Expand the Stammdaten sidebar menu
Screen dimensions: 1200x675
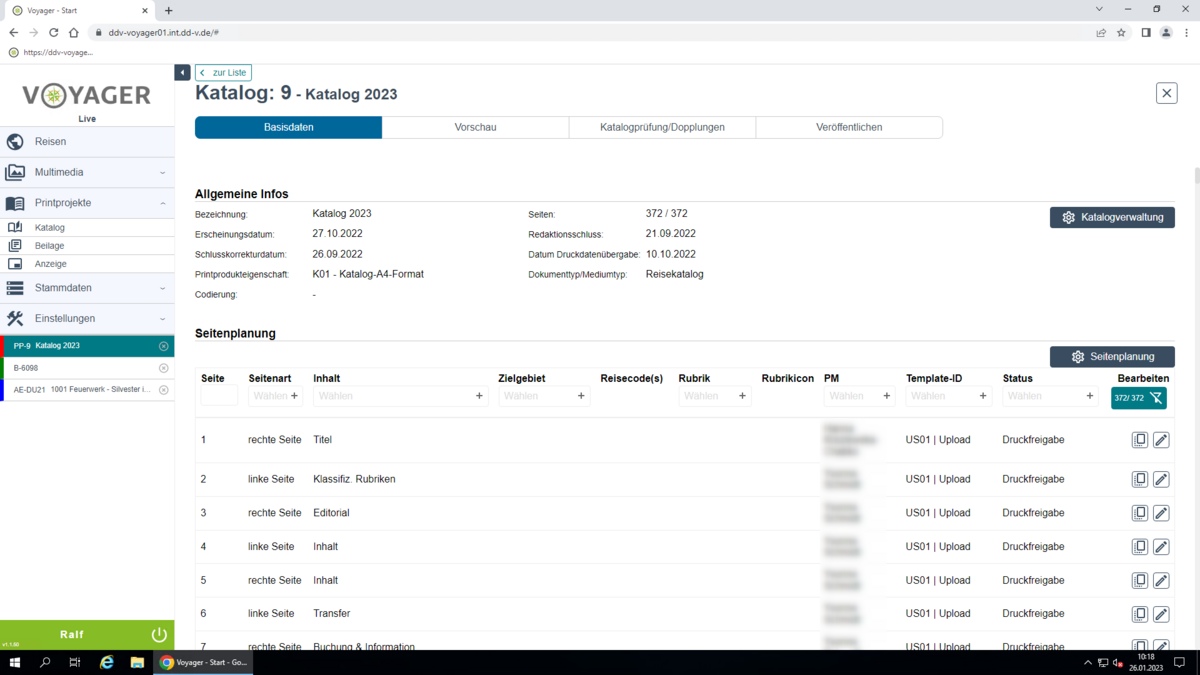point(87,288)
